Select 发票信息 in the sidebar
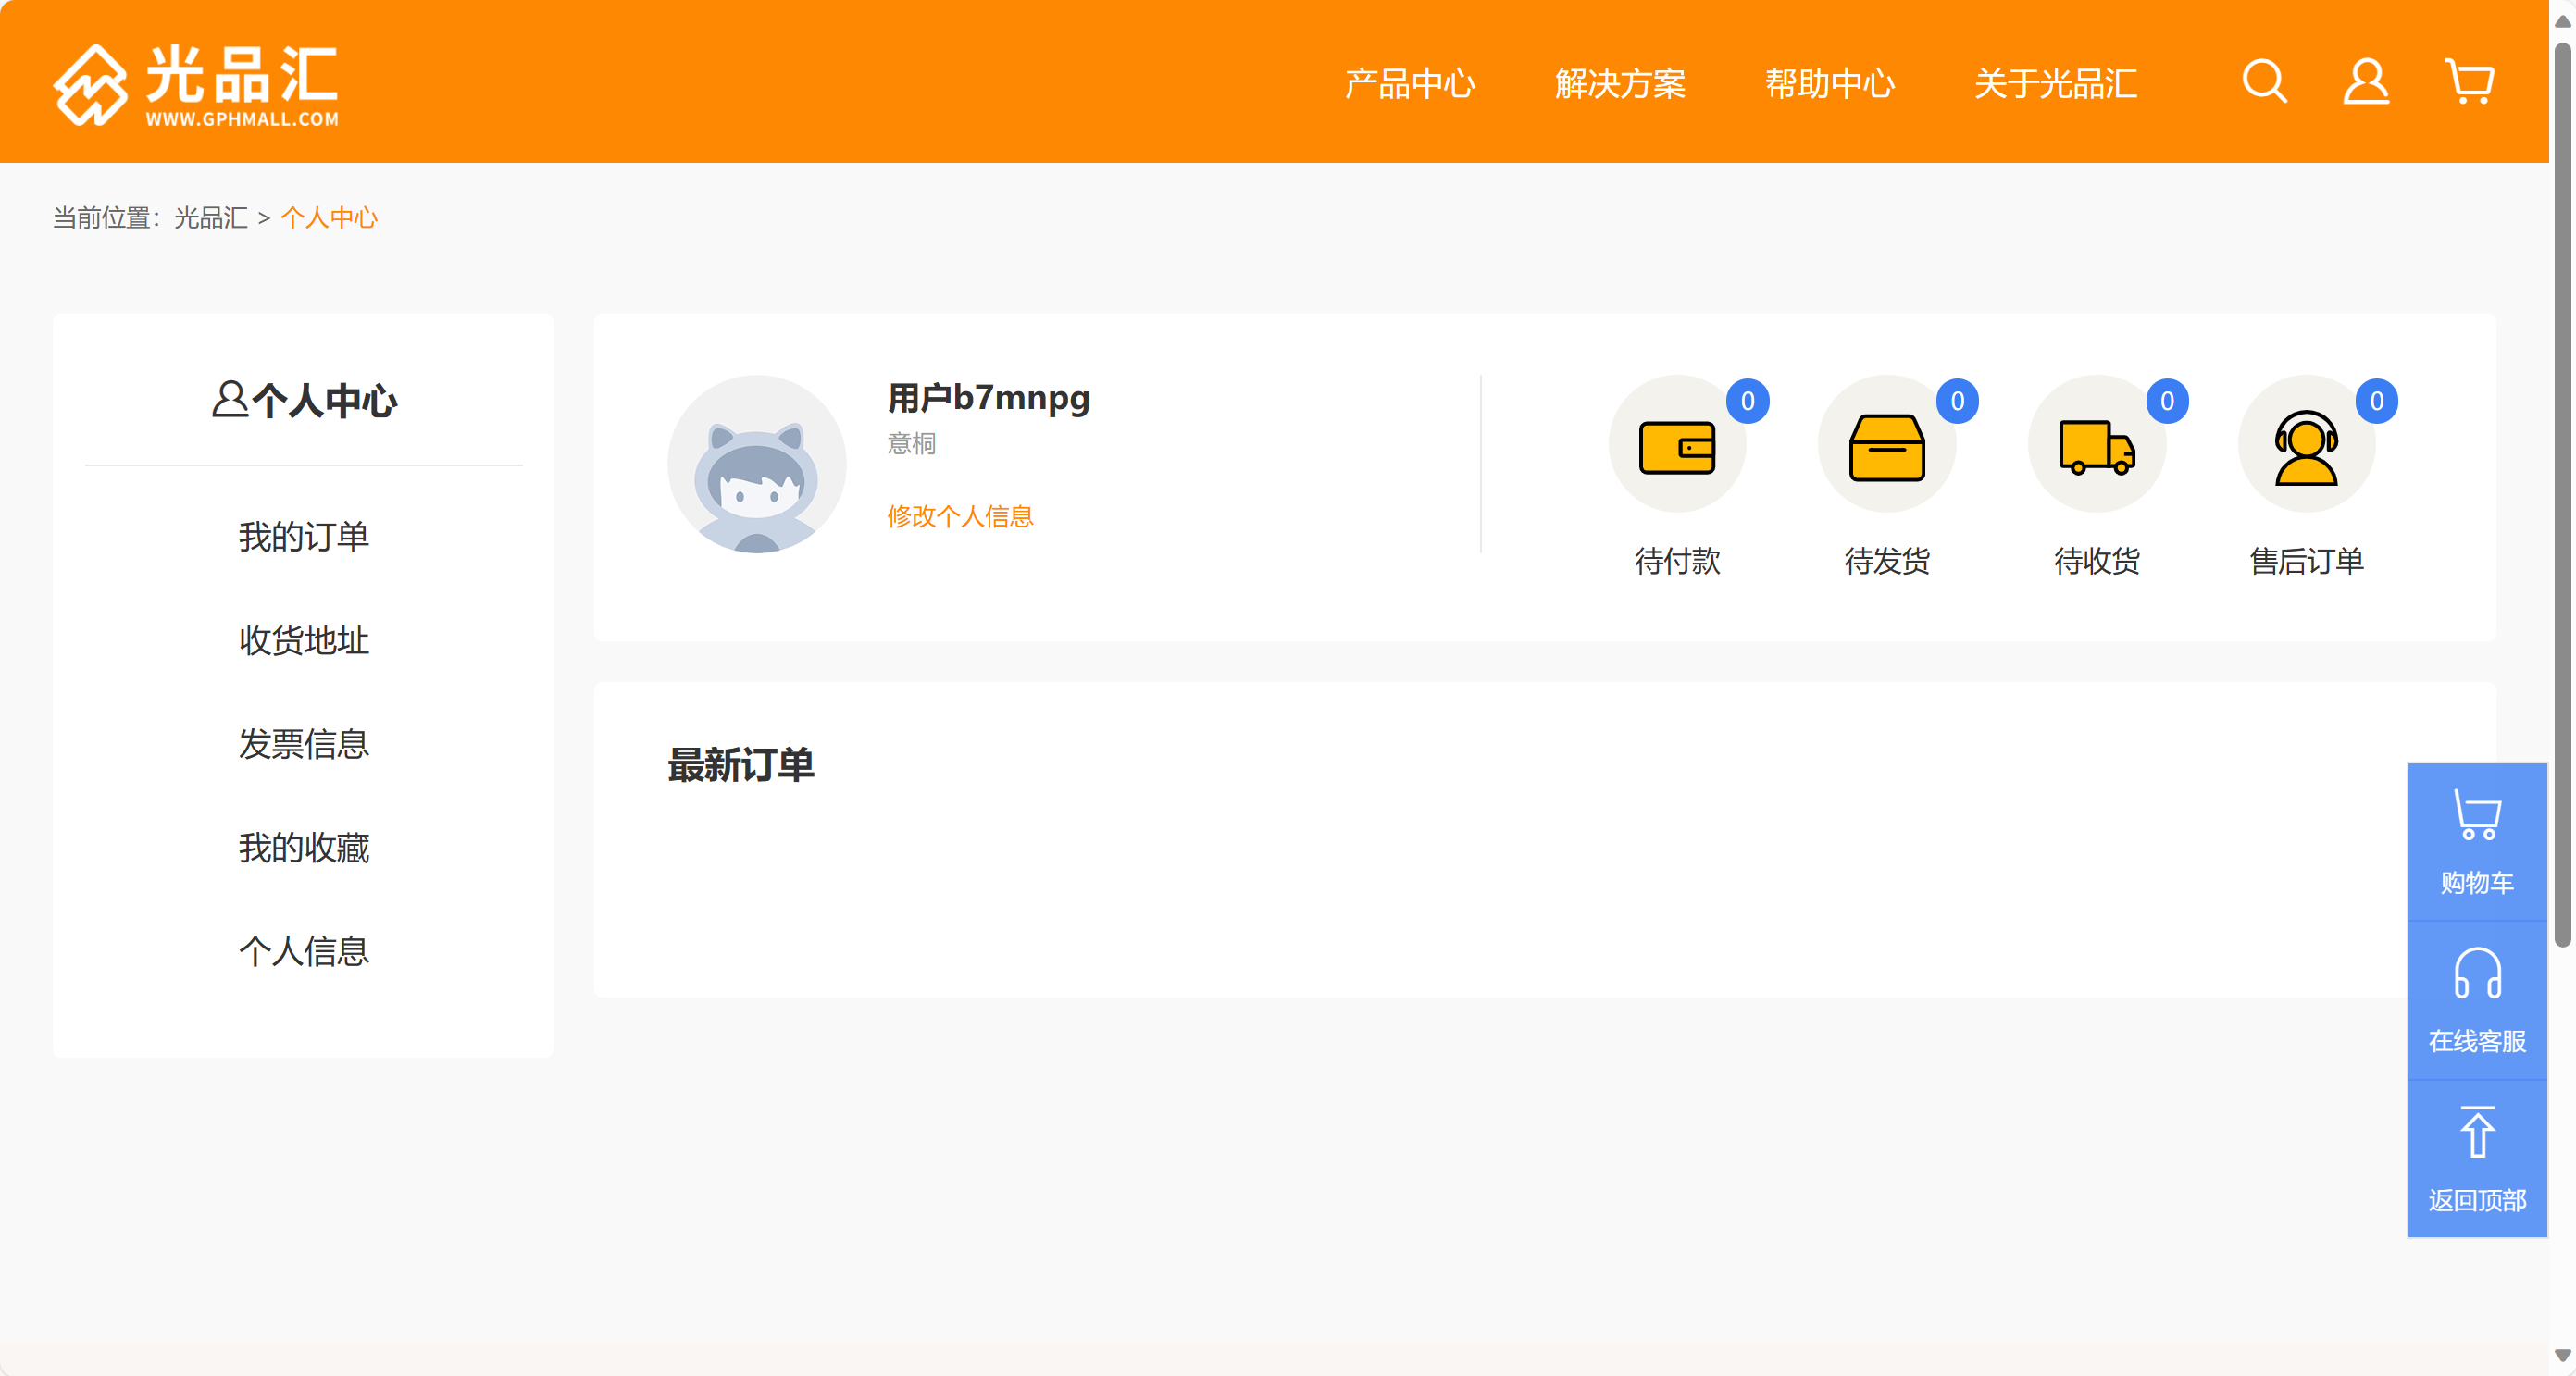The height and width of the screenshot is (1376, 2576). coord(304,744)
